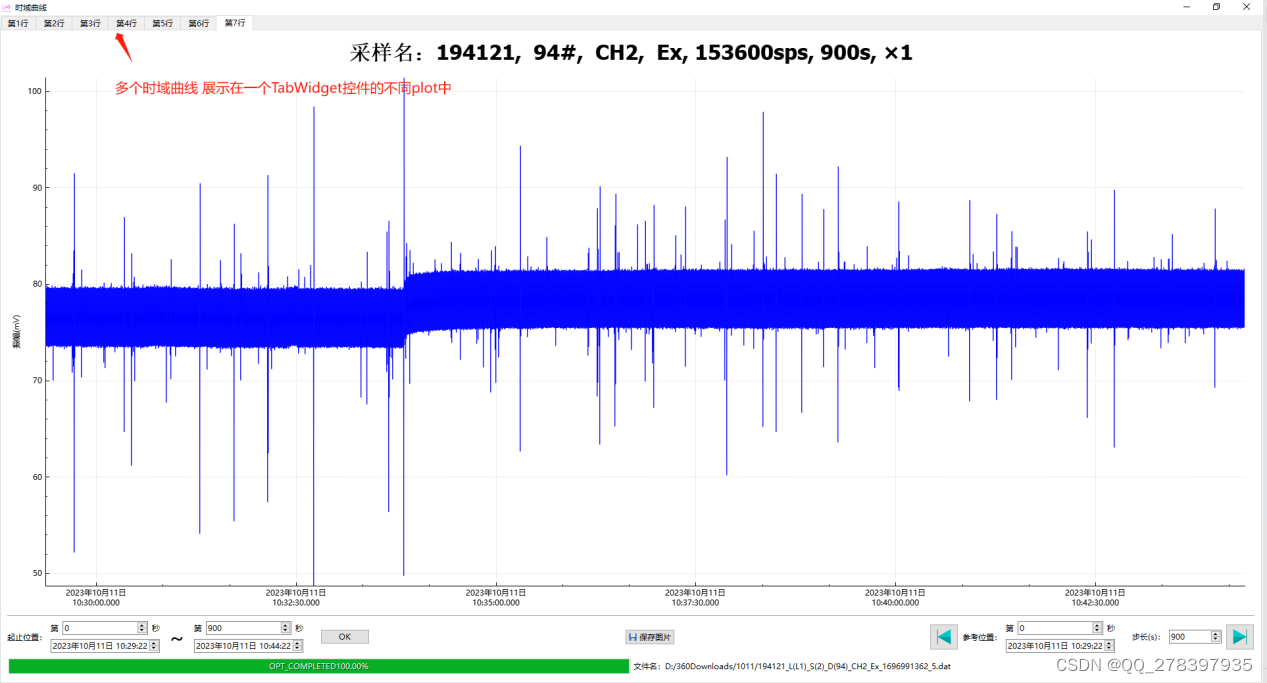
Task: Click the save icon on 保存图片 button
Action: pyautogui.click(x=632, y=636)
